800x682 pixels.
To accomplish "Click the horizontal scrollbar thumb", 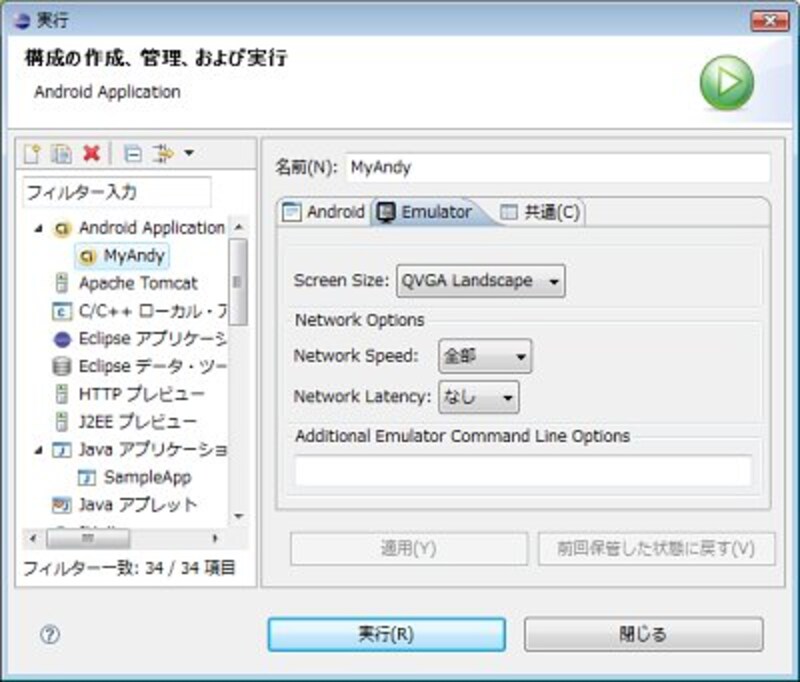I will (88, 538).
